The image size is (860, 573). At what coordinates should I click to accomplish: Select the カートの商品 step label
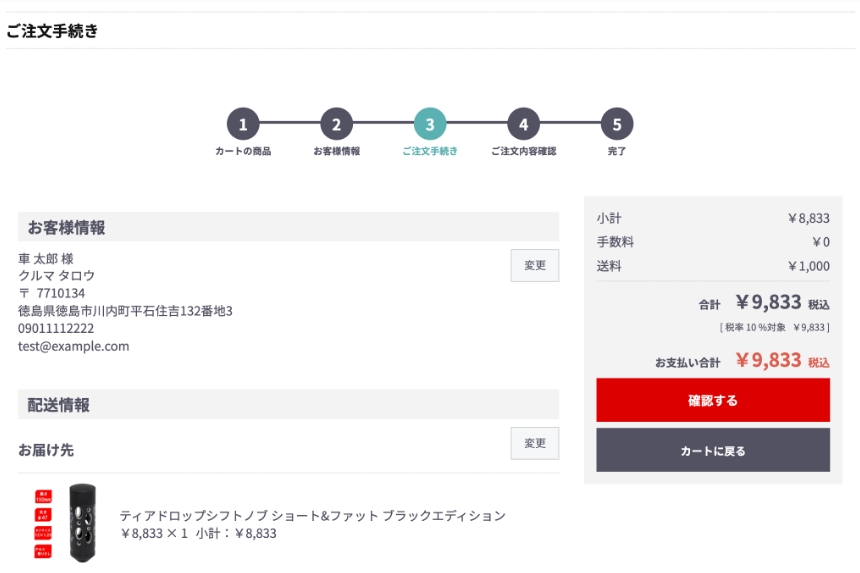(x=243, y=151)
